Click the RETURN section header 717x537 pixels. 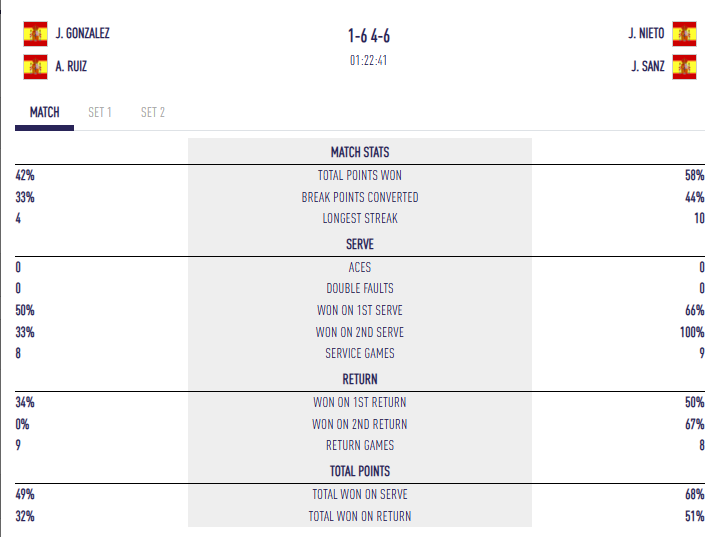click(x=360, y=380)
